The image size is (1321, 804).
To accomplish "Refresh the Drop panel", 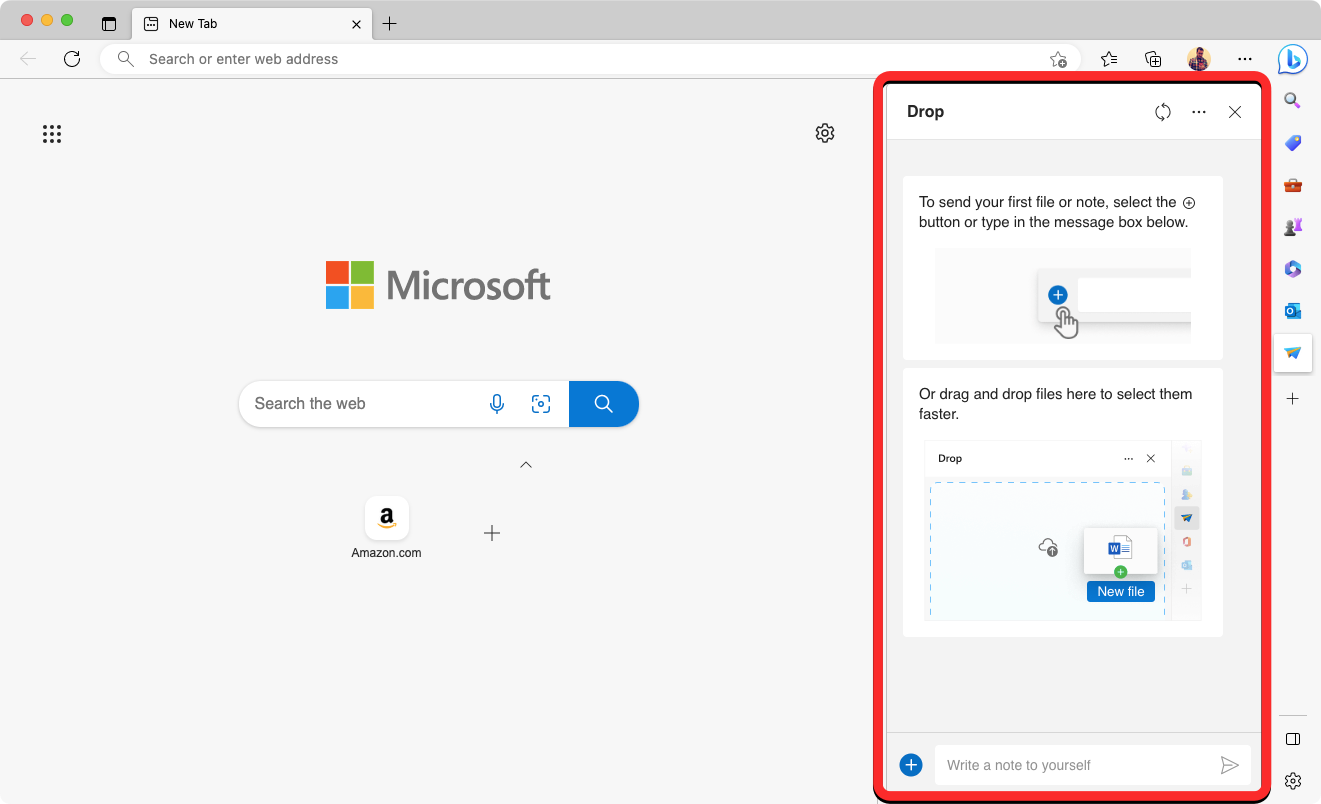I will [1162, 112].
